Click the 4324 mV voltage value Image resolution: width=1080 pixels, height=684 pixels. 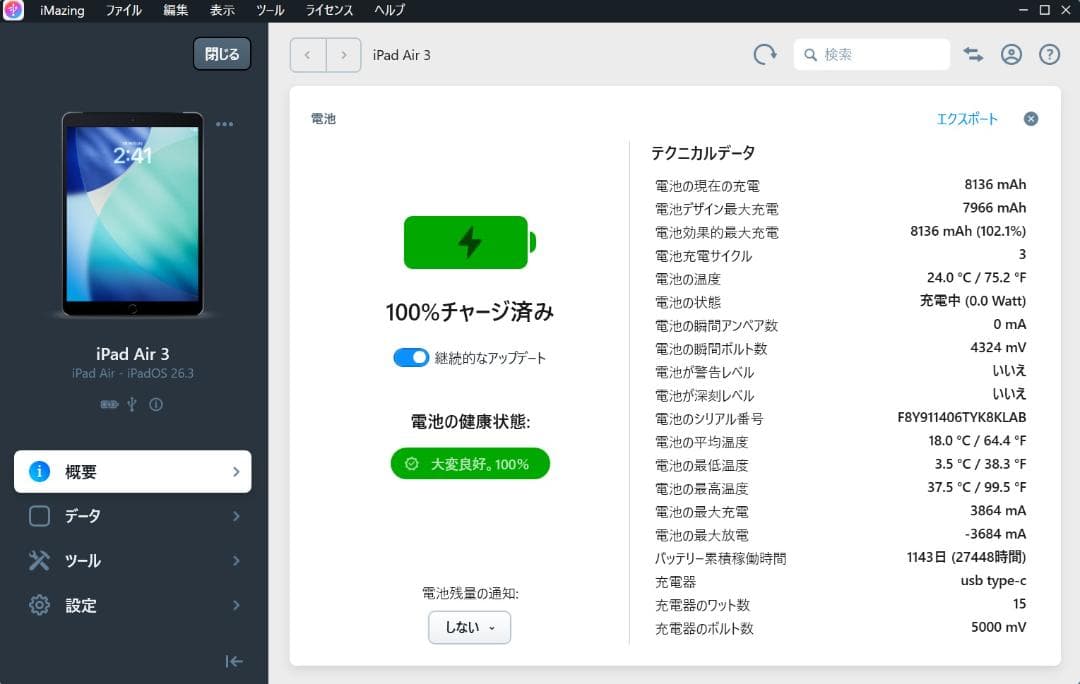coord(998,348)
